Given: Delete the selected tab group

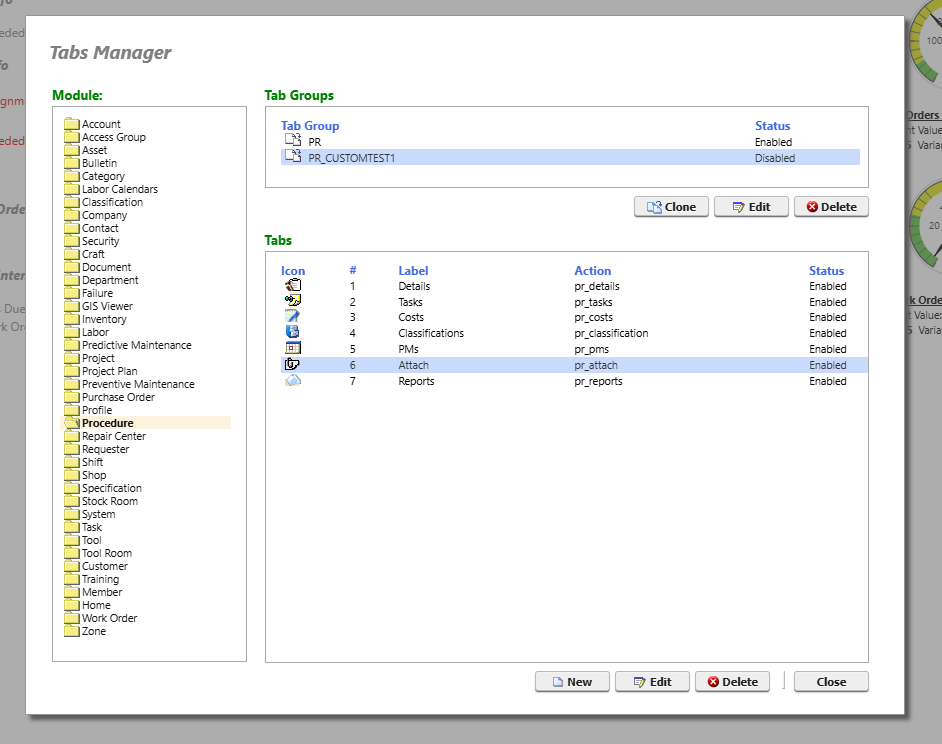Looking at the screenshot, I should click(831, 207).
